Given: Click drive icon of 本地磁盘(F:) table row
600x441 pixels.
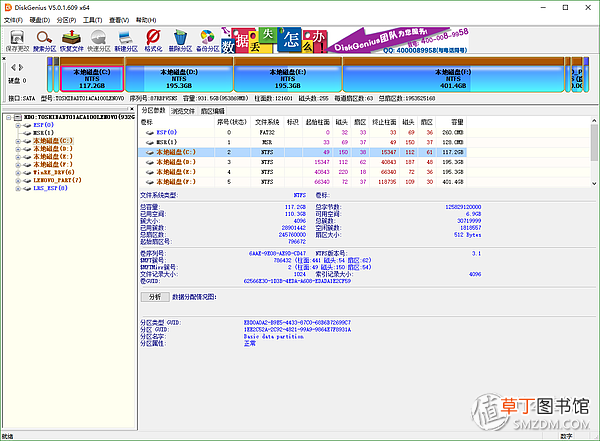Looking at the screenshot, I should point(150,182).
